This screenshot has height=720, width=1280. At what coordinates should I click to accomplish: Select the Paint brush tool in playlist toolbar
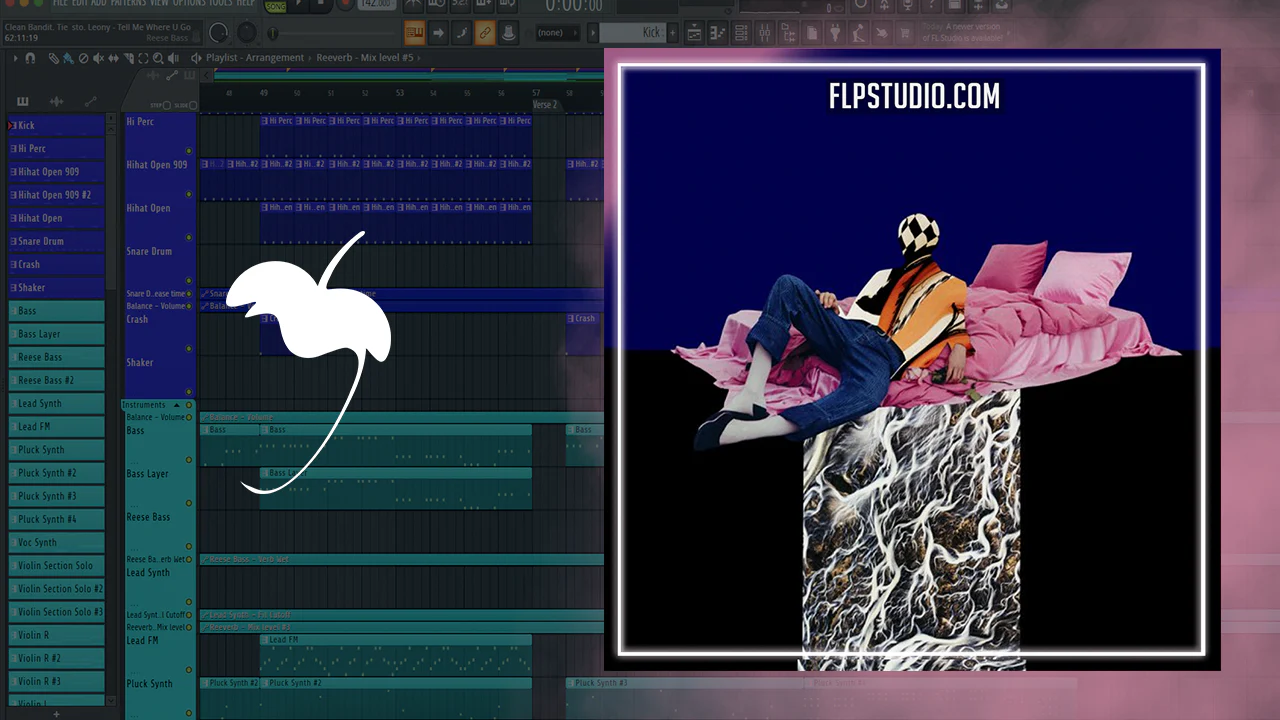point(68,58)
